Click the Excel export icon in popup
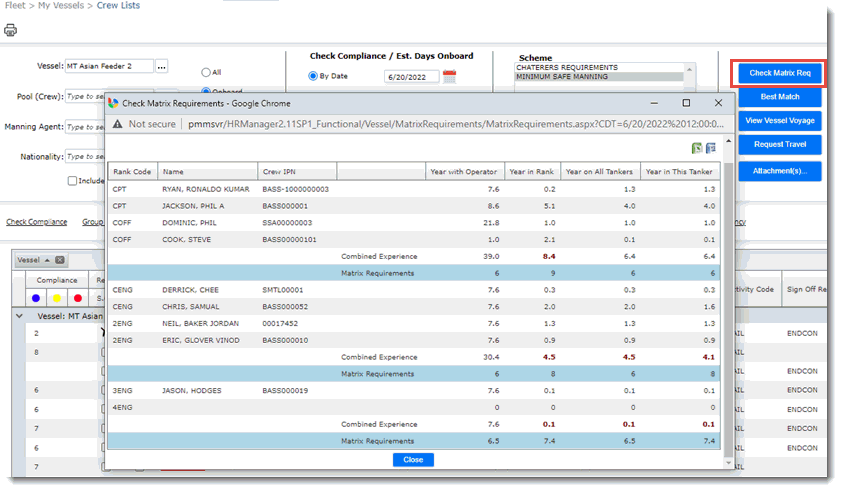 tap(696, 148)
